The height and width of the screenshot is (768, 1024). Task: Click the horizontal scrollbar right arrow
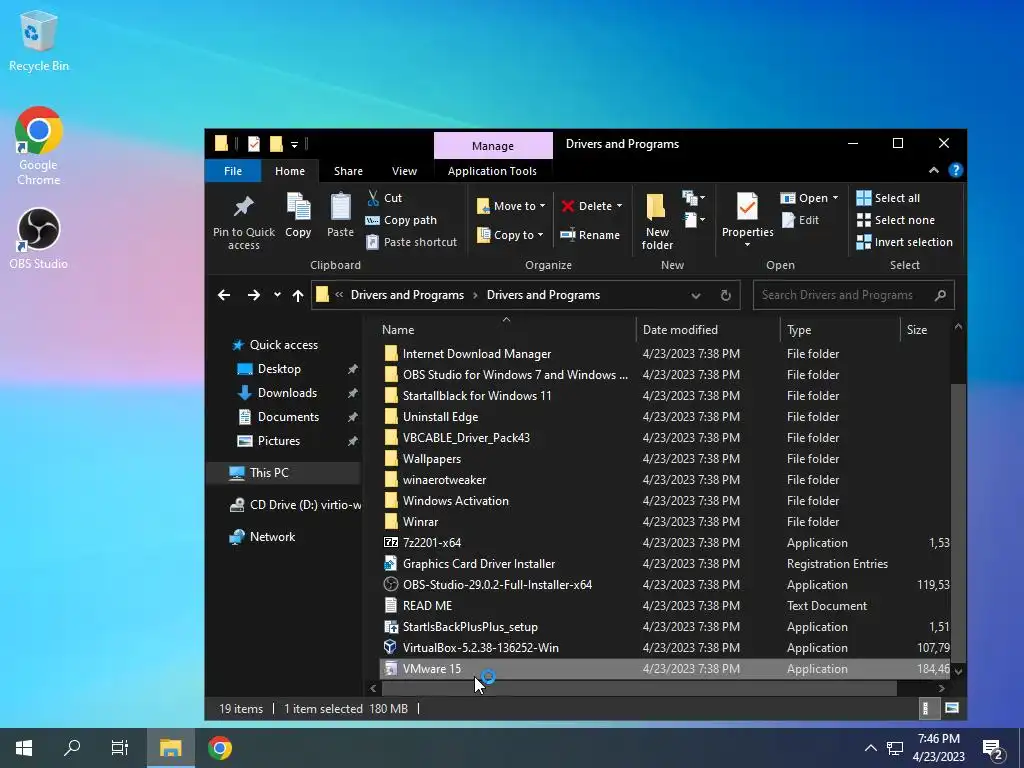941,688
